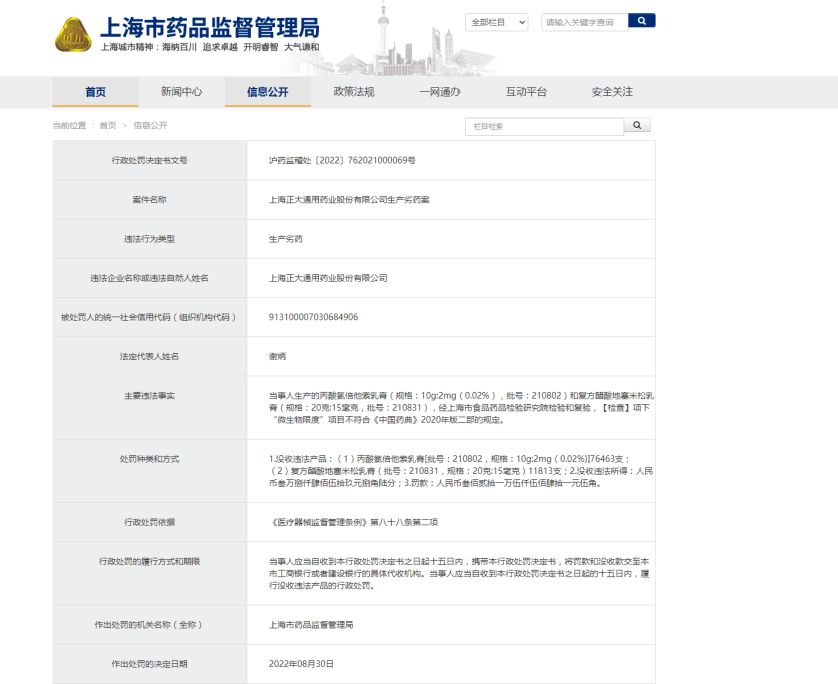Click the penalty text starting 1.没收违法产品
838x684 pixels.
461,471
